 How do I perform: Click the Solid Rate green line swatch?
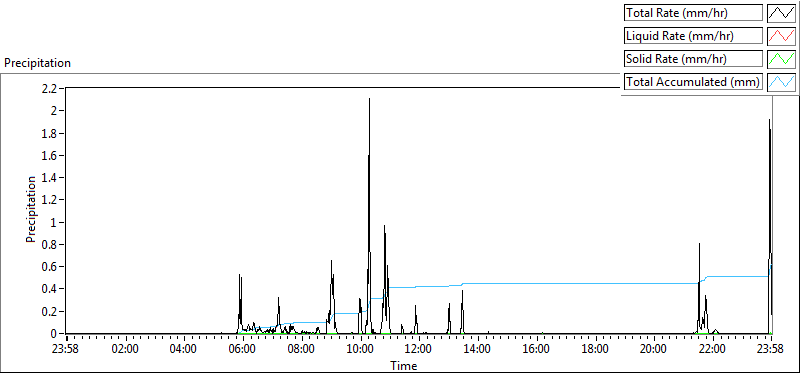click(782, 59)
